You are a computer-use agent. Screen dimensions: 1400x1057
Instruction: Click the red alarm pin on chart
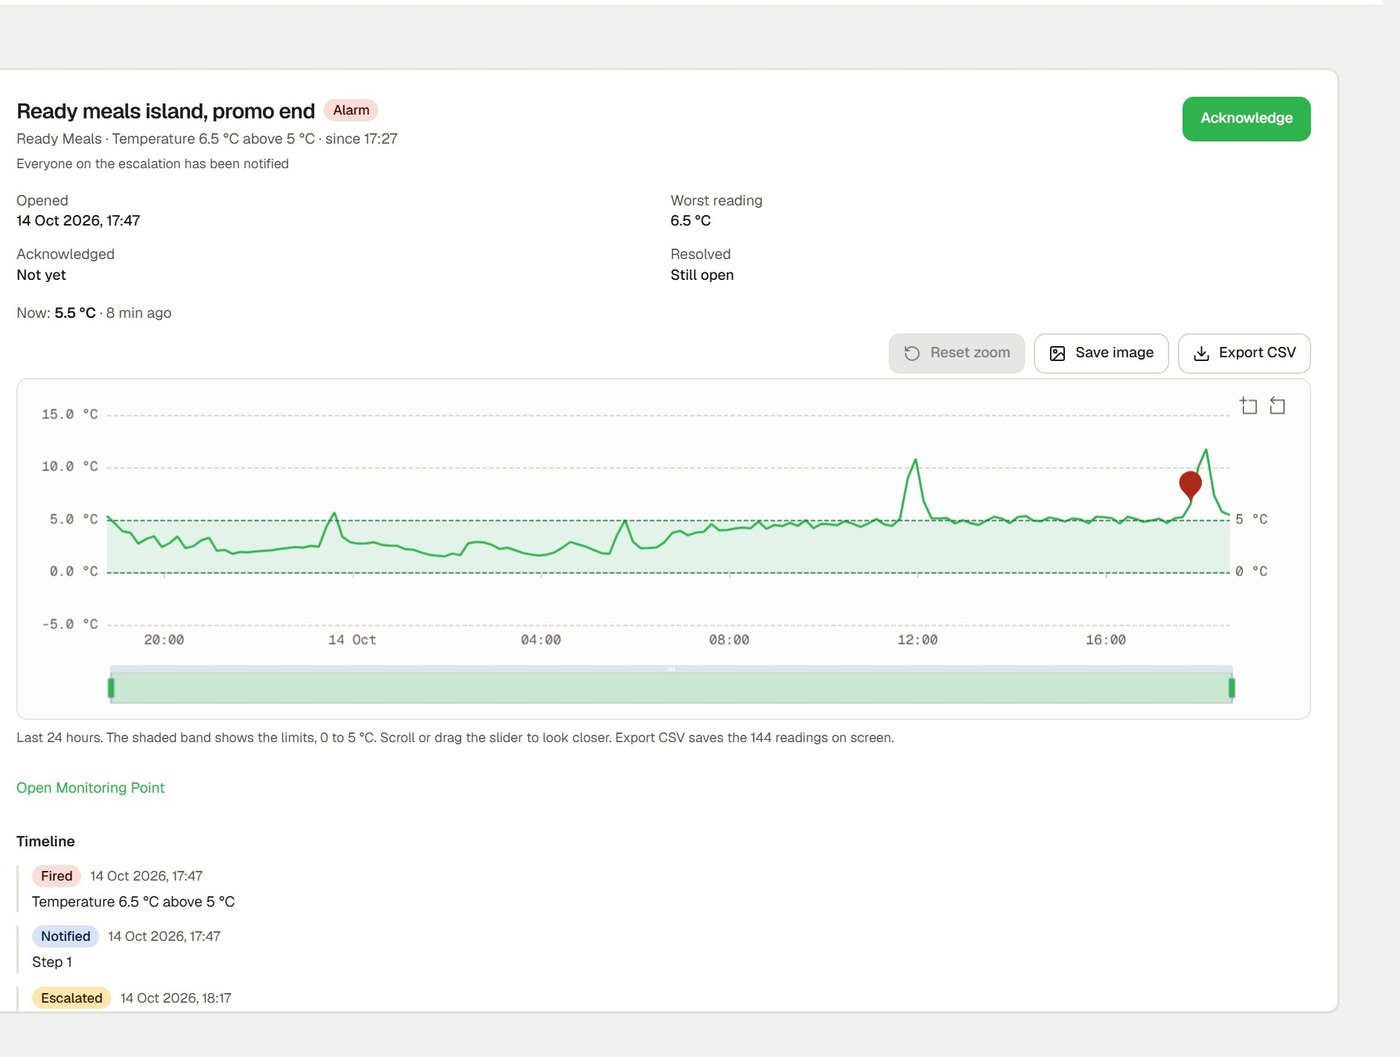tap(1190, 485)
